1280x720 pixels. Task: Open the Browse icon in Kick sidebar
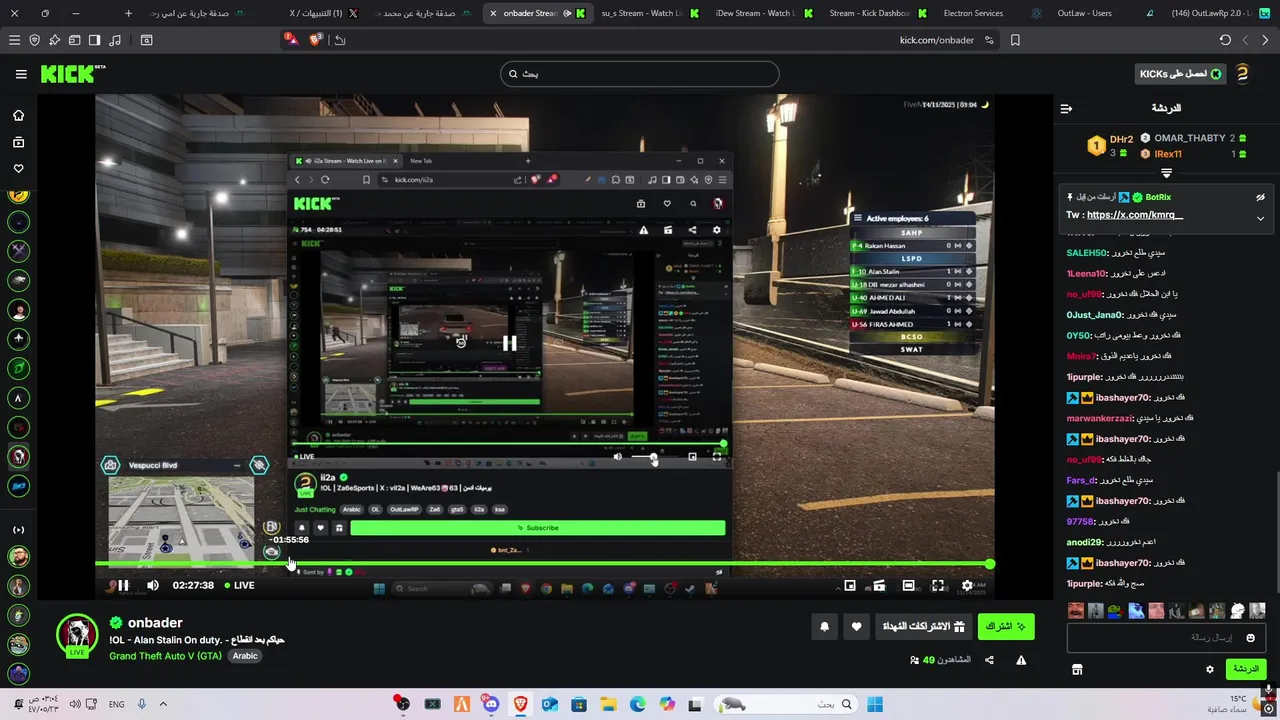coord(18,142)
